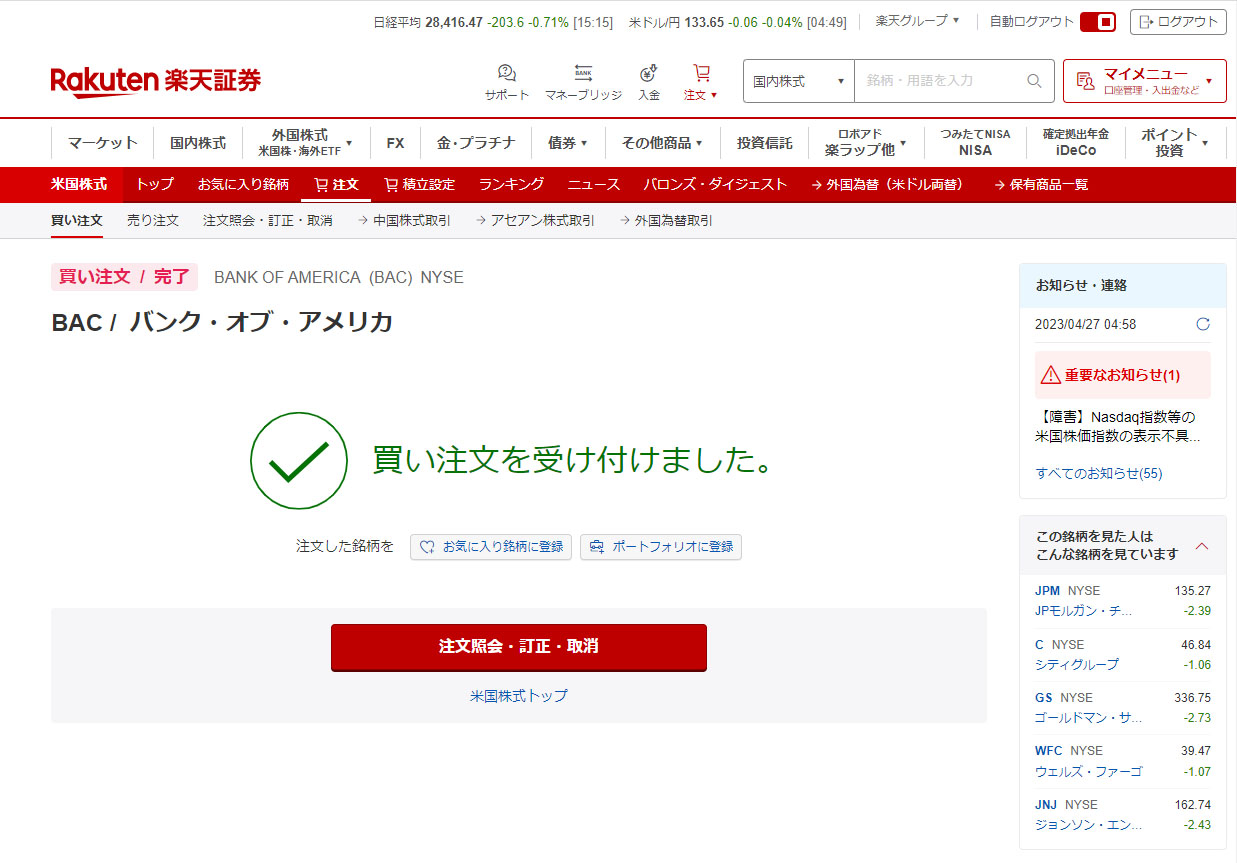
Task: Add stock to portfolio via briefcase icon
Action: (597, 547)
